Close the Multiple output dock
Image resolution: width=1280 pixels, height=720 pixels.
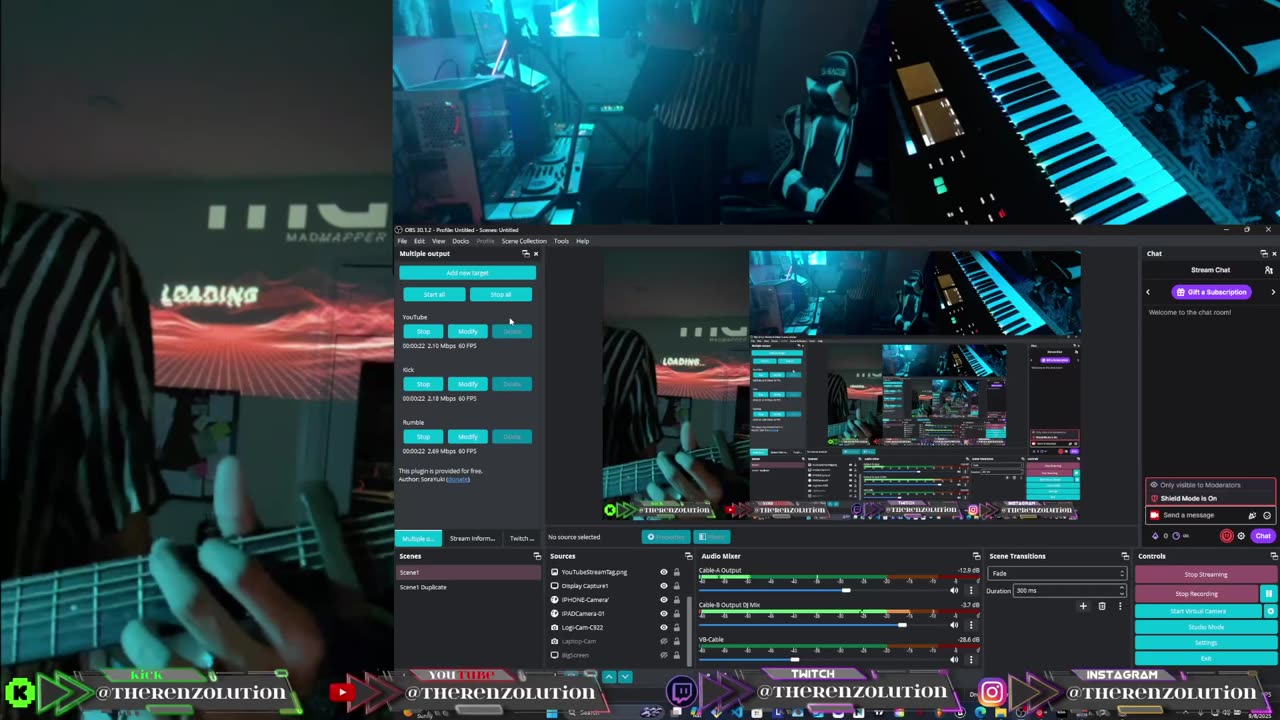point(535,254)
